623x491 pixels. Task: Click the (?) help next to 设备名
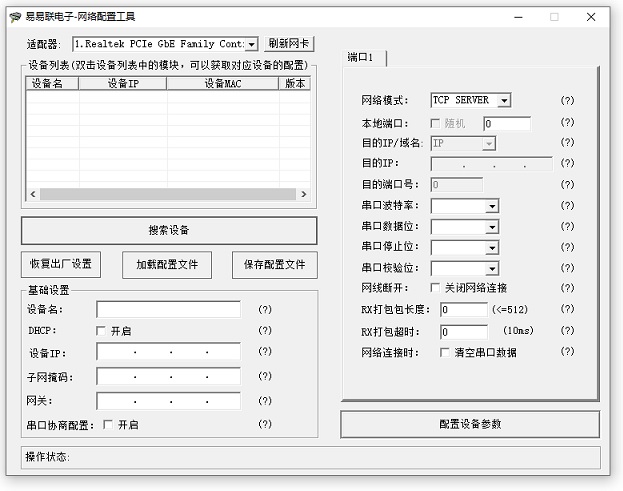click(265, 310)
